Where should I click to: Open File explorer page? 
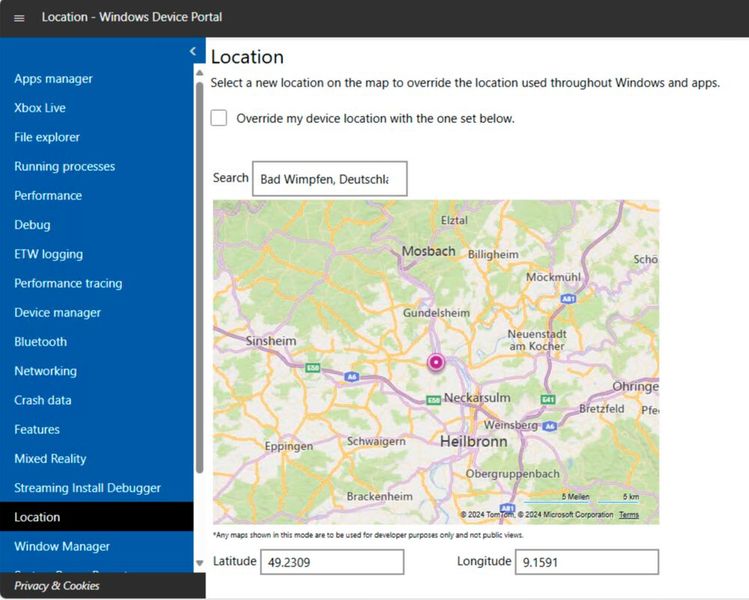(47, 137)
